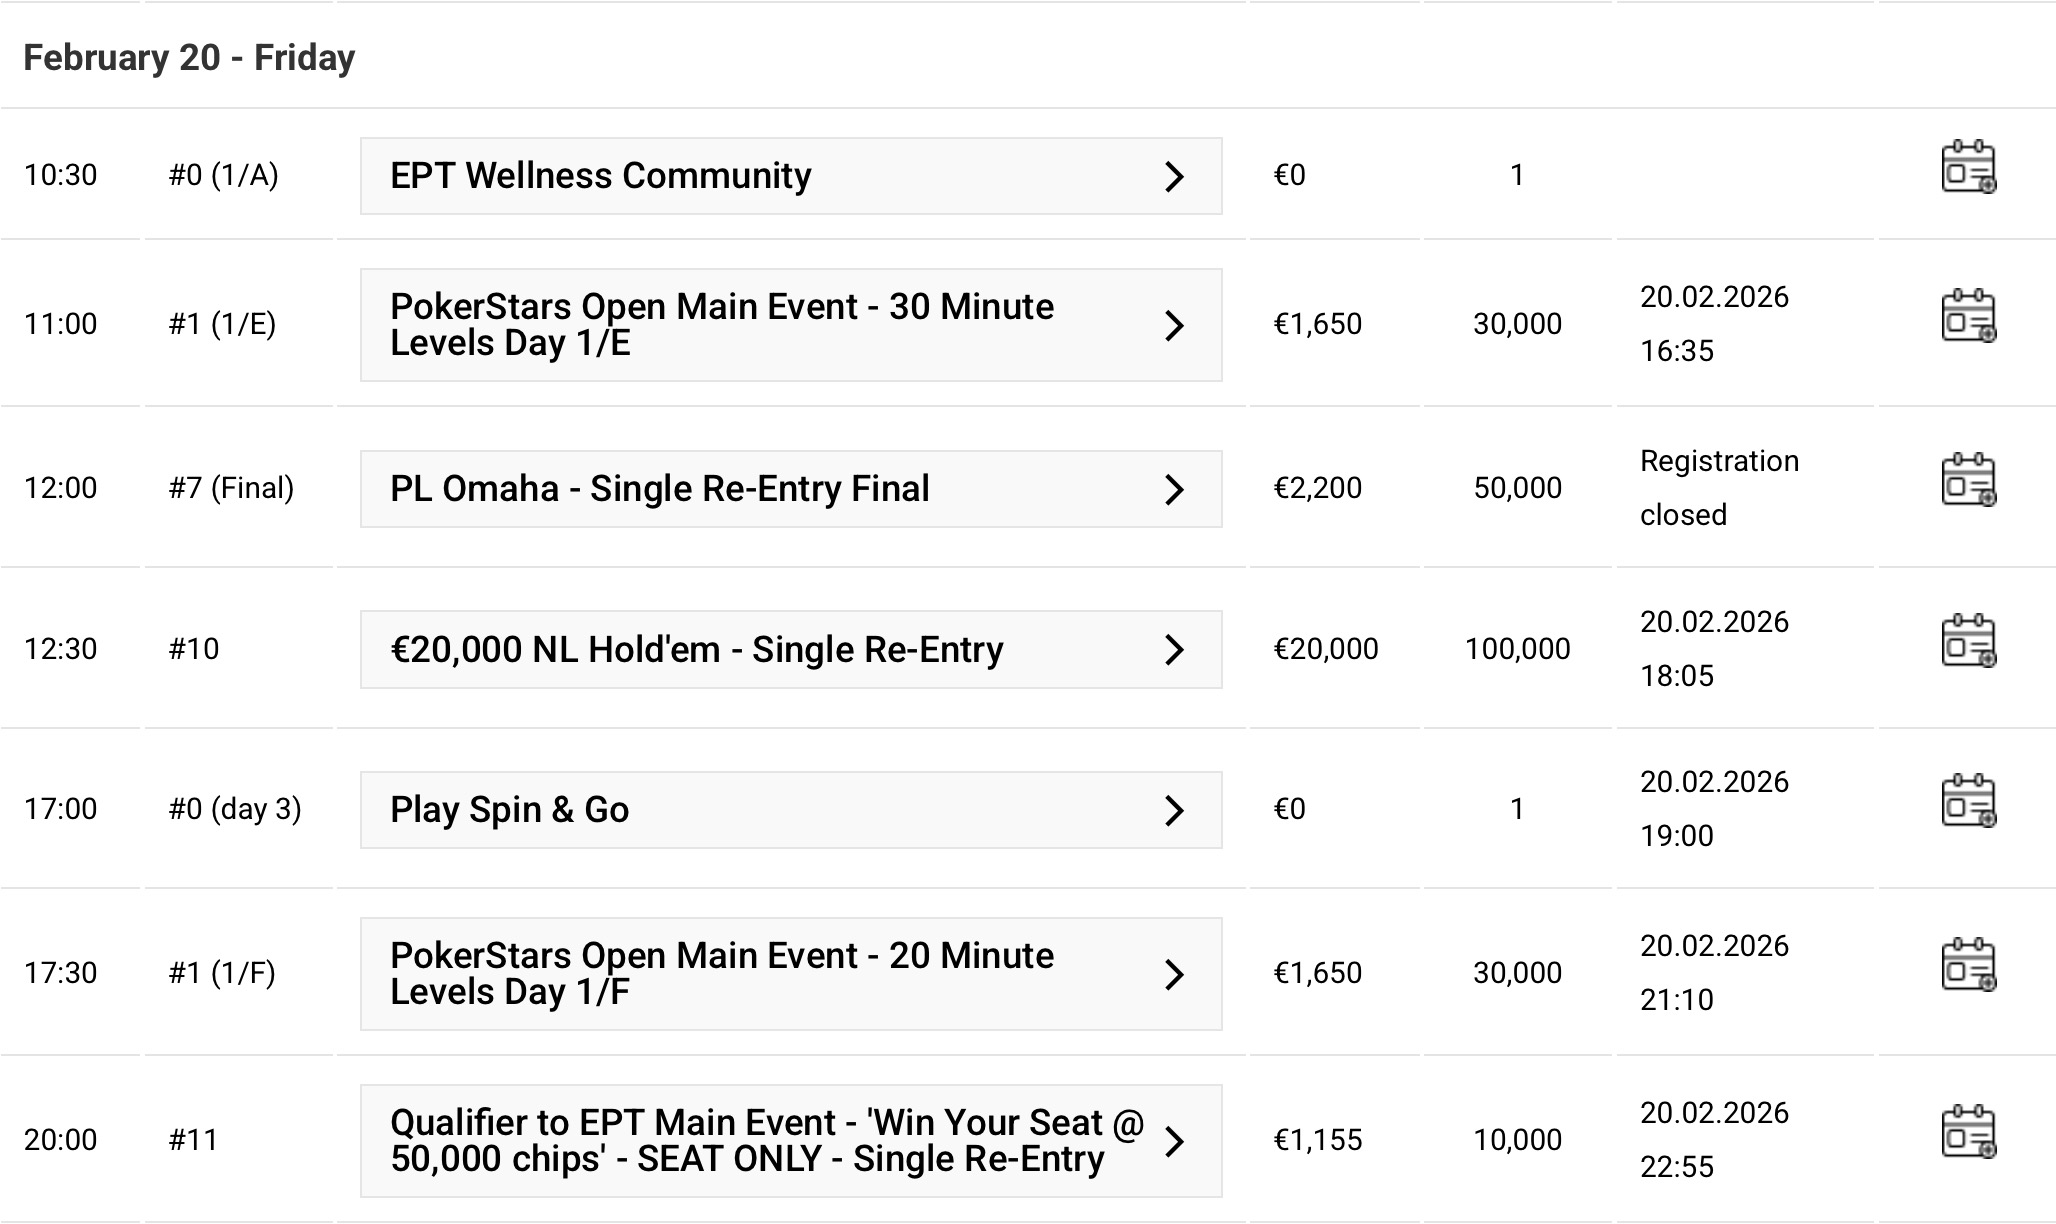The width and height of the screenshot is (2056, 1224).
Task: Click the Registration closed status text
Action: (1719, 488)
